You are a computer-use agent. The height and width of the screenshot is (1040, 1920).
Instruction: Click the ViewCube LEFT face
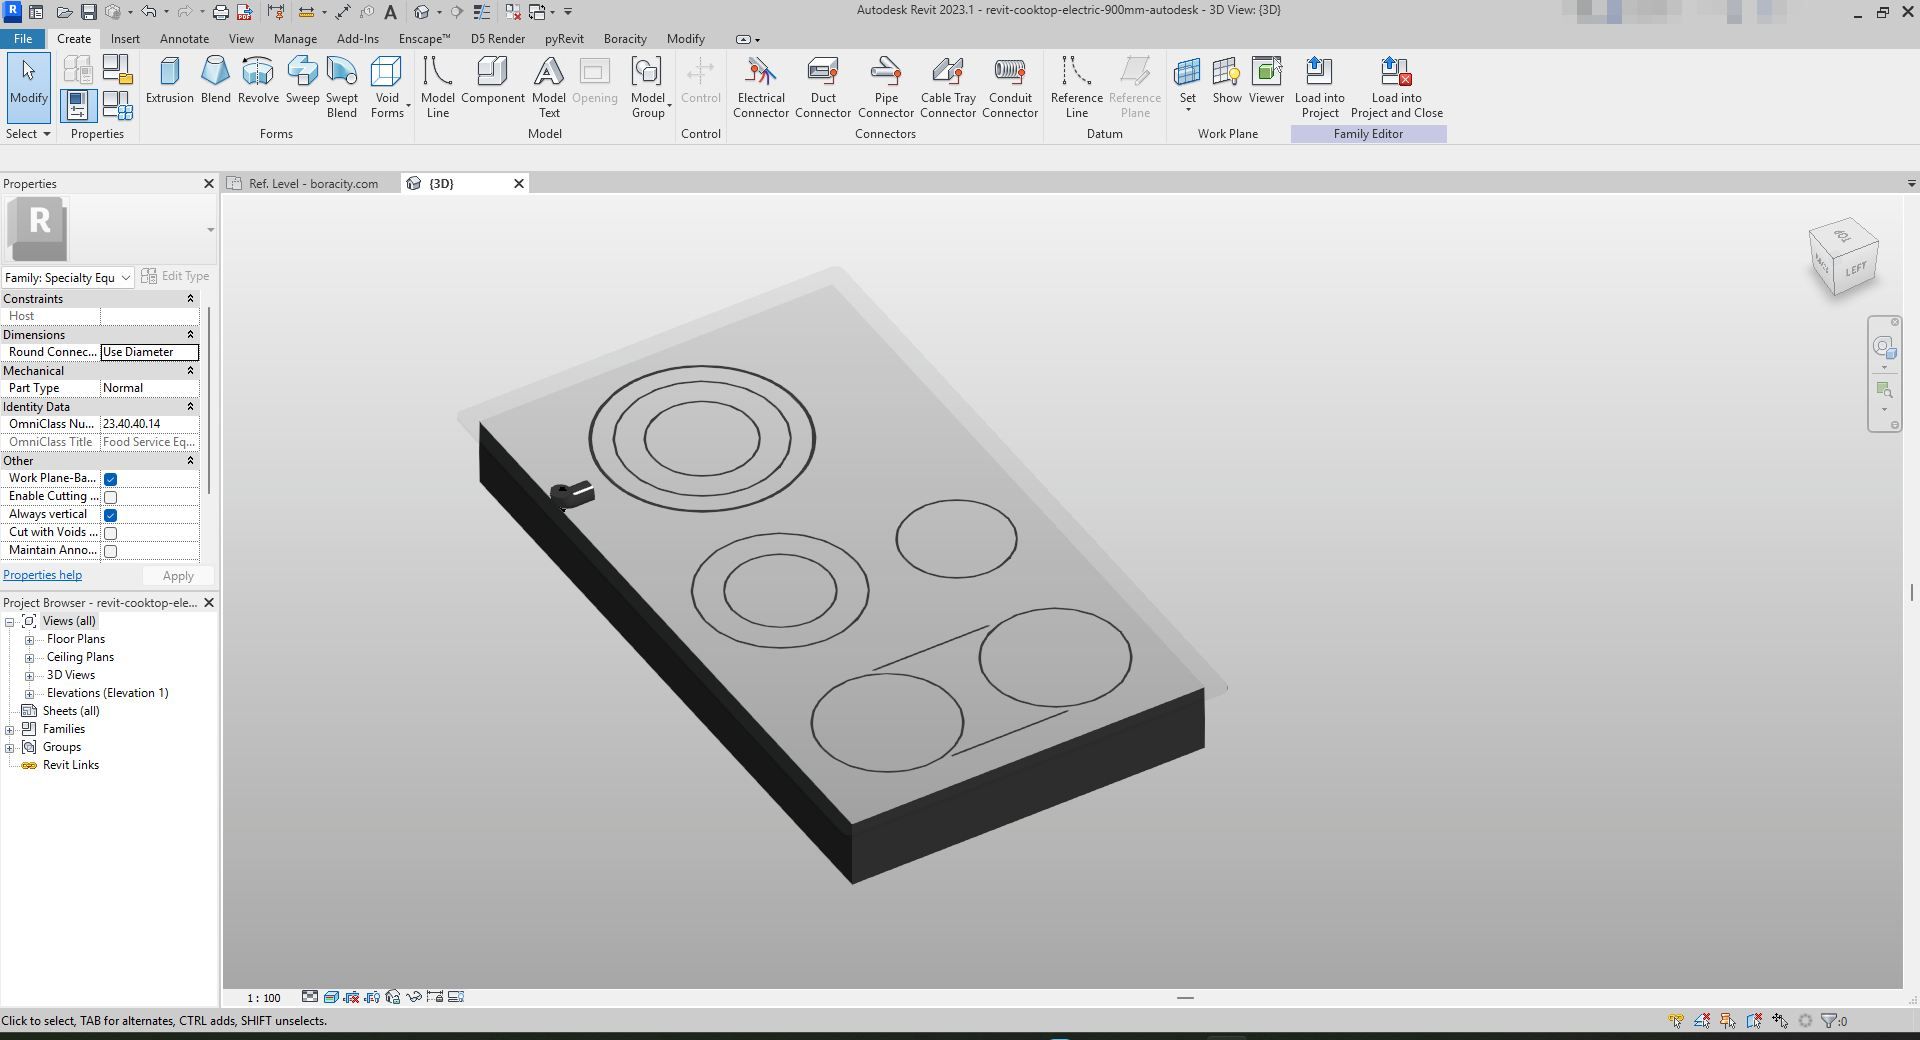1855,269
